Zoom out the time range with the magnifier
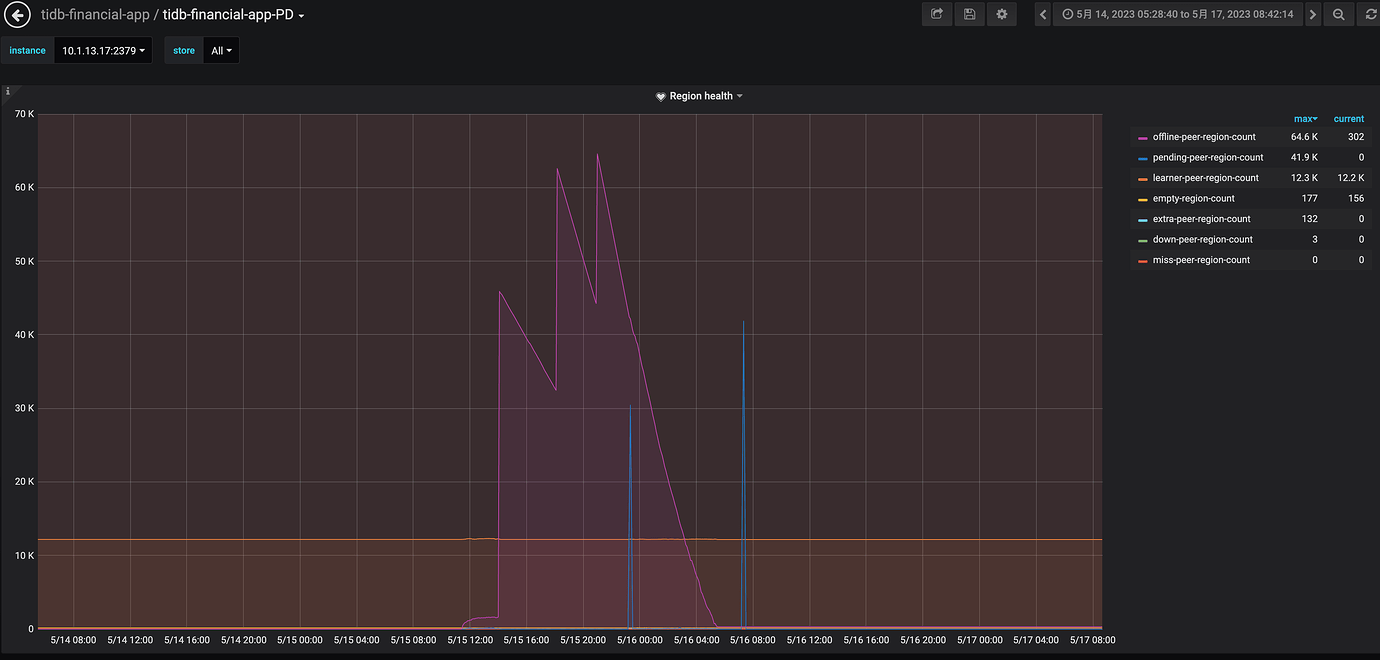Screen dimensions: 1380x660 (1338, 14)
